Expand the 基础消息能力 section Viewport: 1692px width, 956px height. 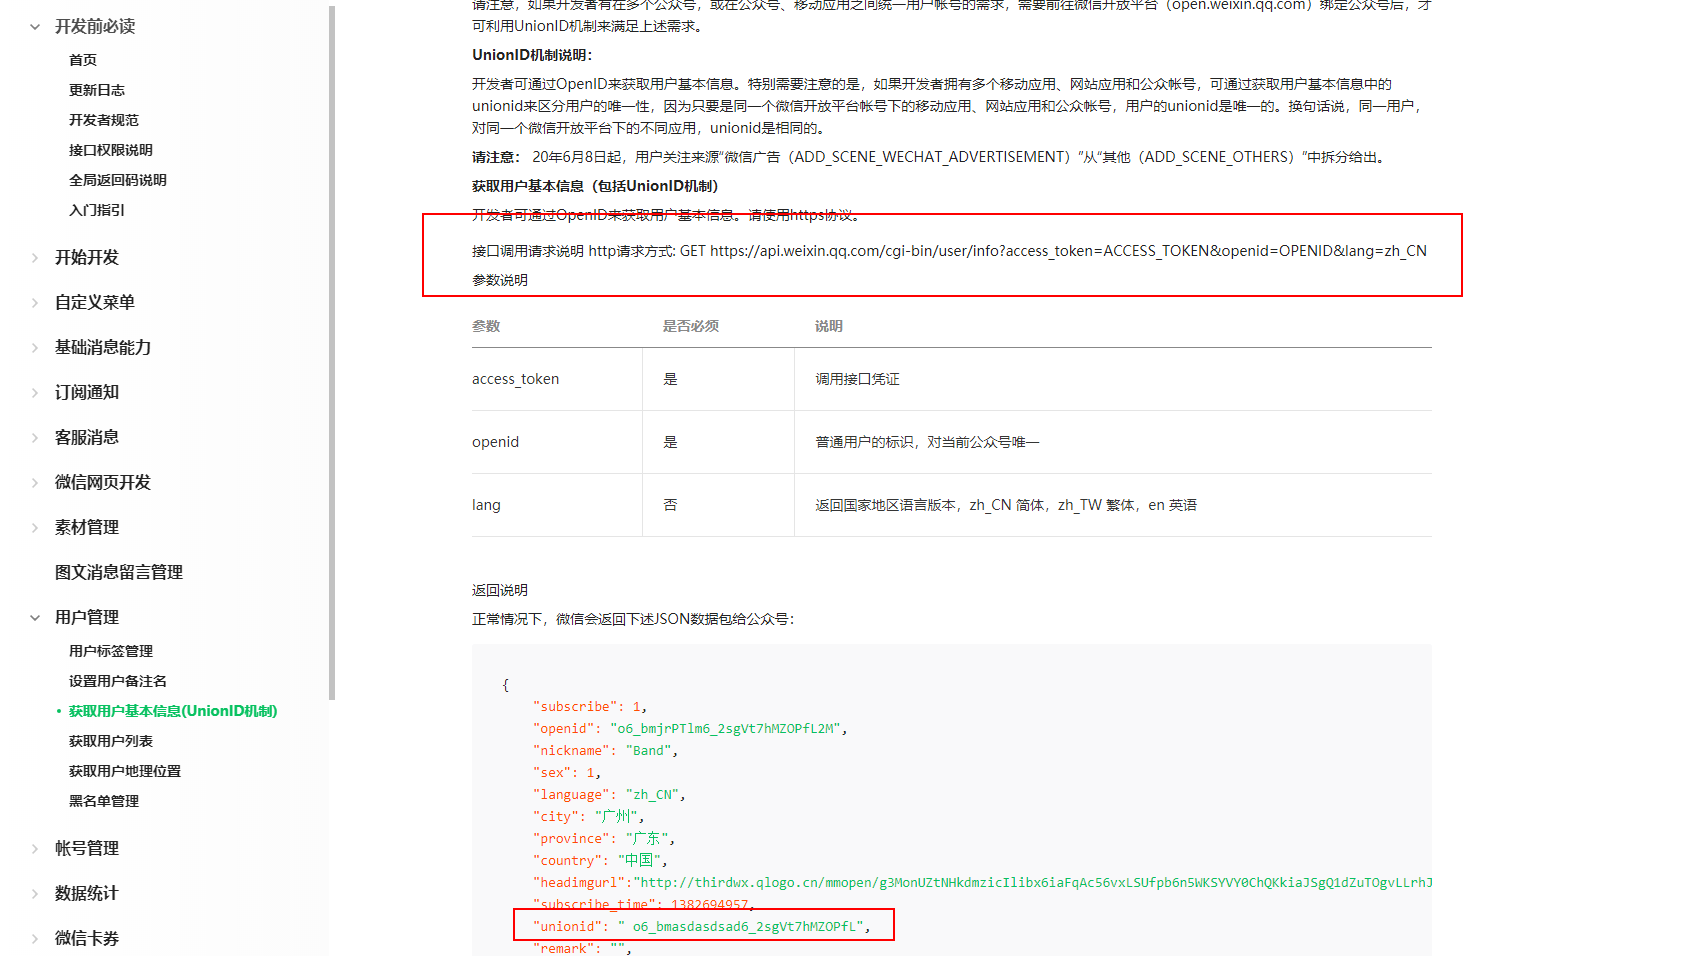click(104, 347)
